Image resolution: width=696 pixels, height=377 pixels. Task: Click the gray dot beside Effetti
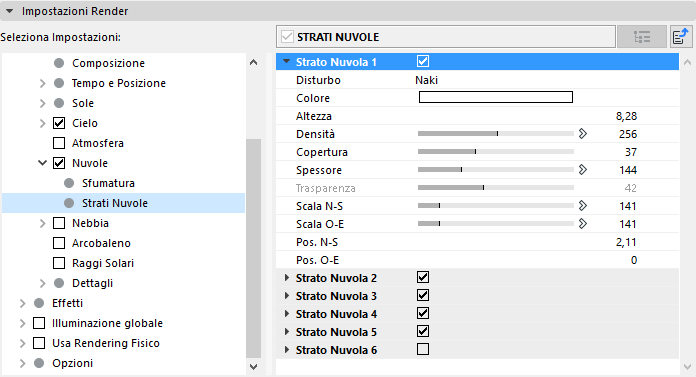[39, 303]
